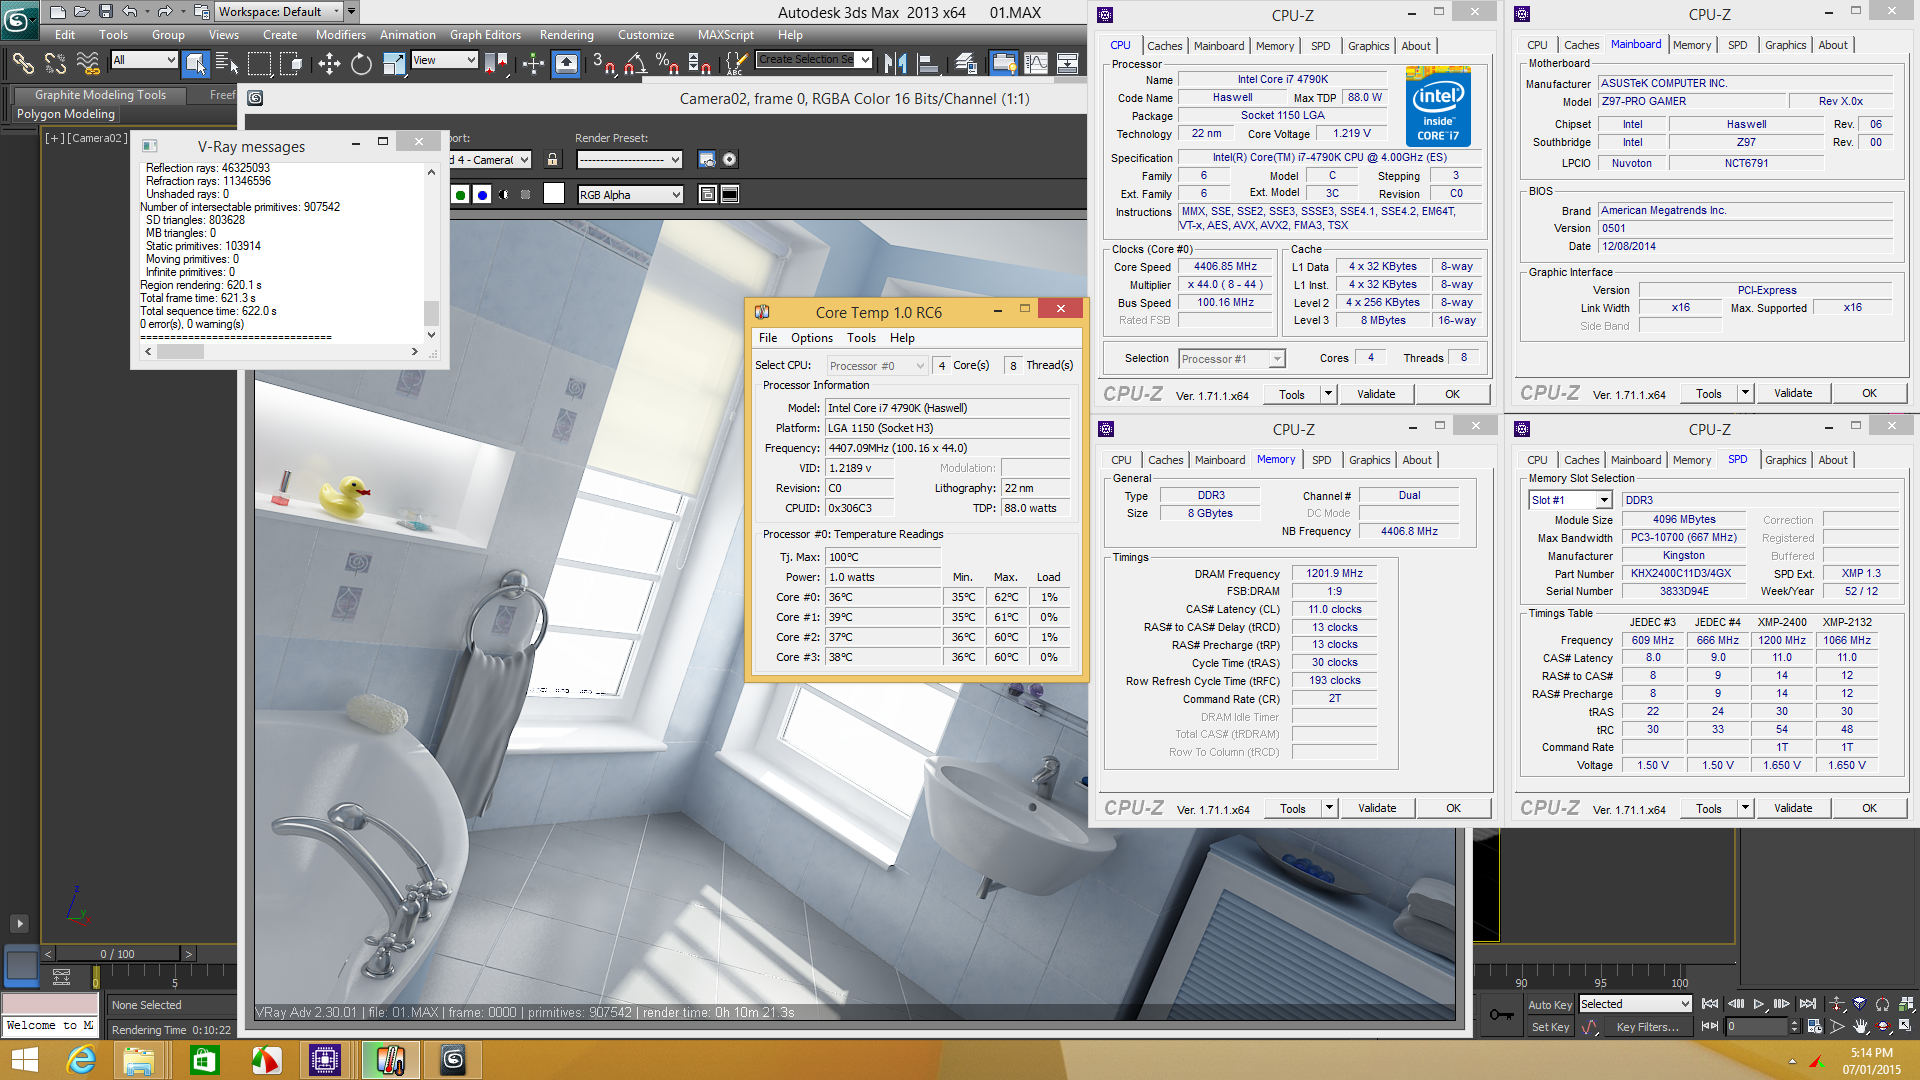Switch to the Caches tab in top-left CPU-Z
1920x1080 pixels.
(x=1164, y=46)
